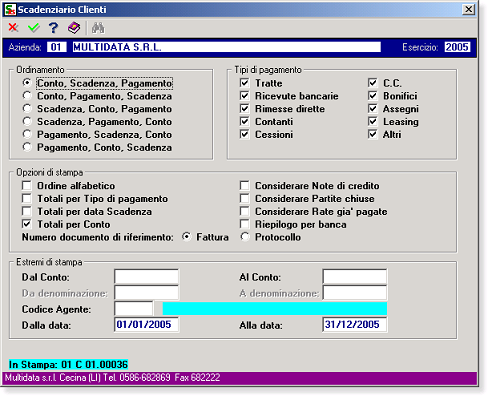Select Pagamento, Scadenza, Conto ordering
488x396 pixels.
27,134
